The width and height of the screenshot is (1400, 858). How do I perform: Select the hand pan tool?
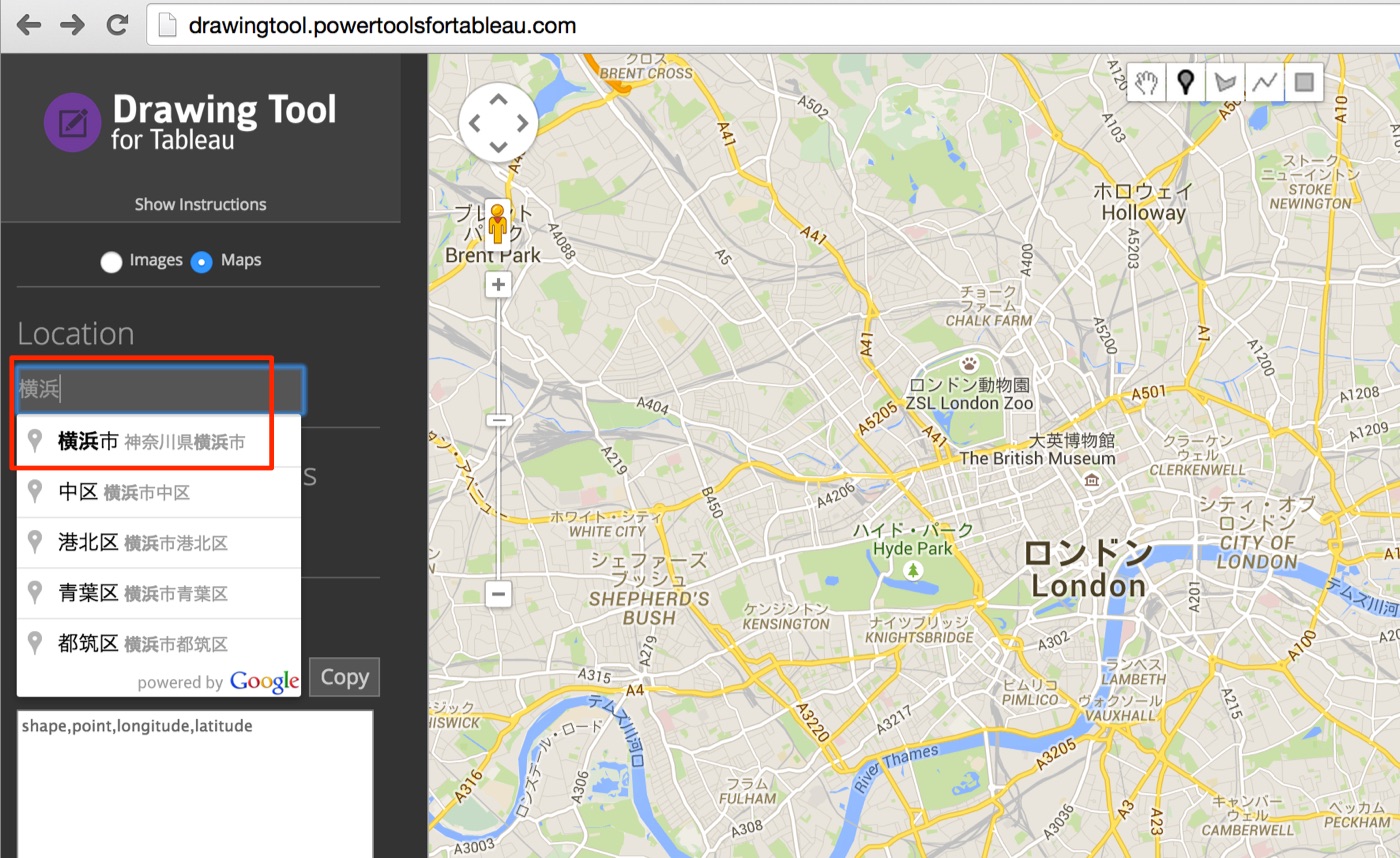click(x=1146, y=82)
